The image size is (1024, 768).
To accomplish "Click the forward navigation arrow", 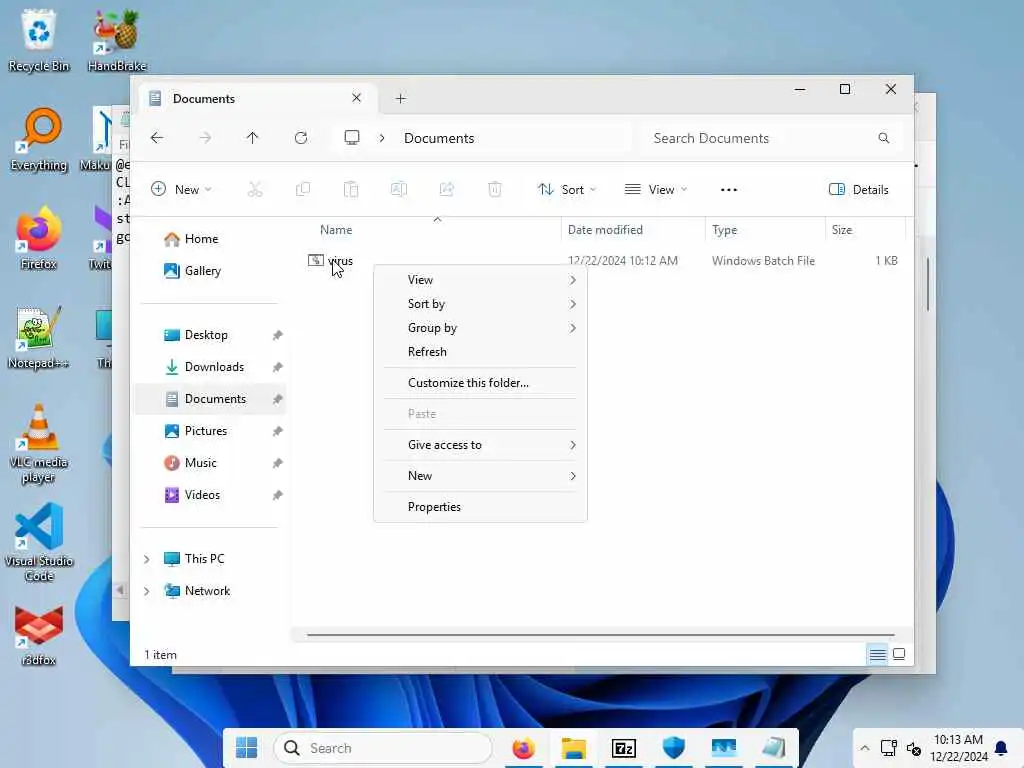I will (205, 138).
